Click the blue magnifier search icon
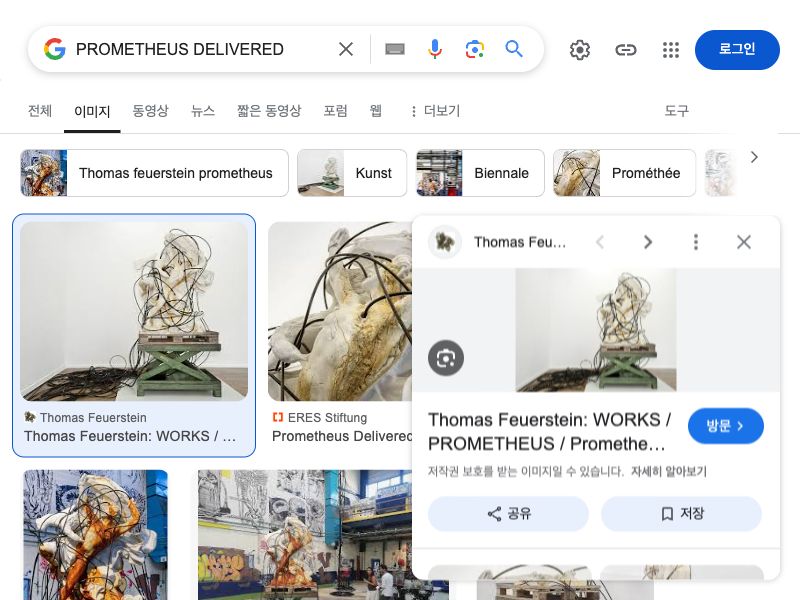The height and width of the screenshot is (600, 800). [514, 49]
